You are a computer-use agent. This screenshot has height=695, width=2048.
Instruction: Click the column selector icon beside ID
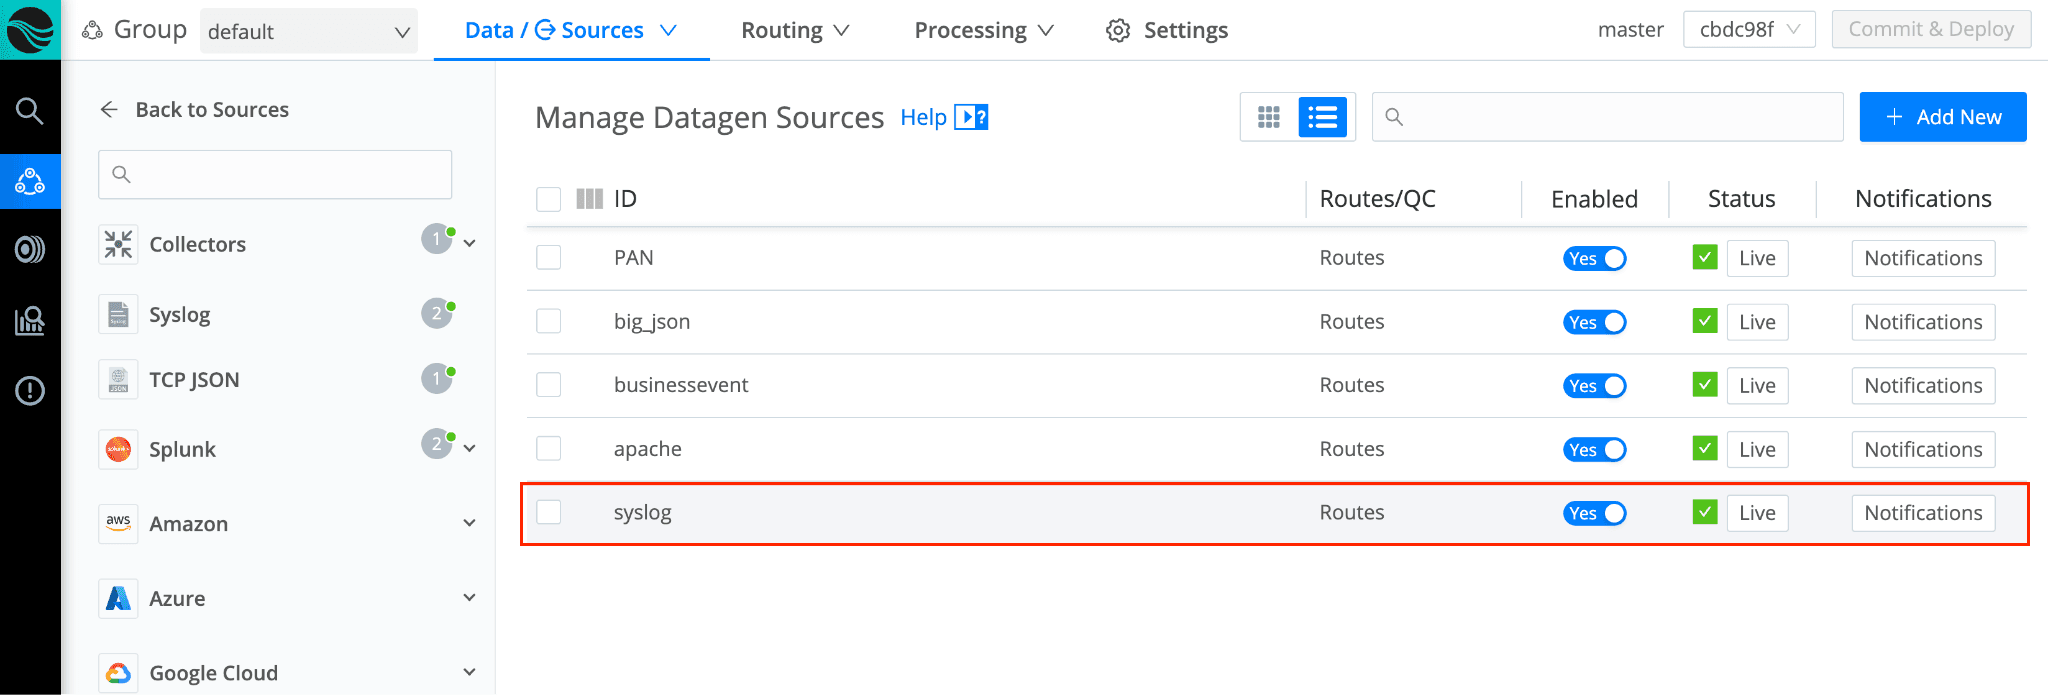coord(589,199)
